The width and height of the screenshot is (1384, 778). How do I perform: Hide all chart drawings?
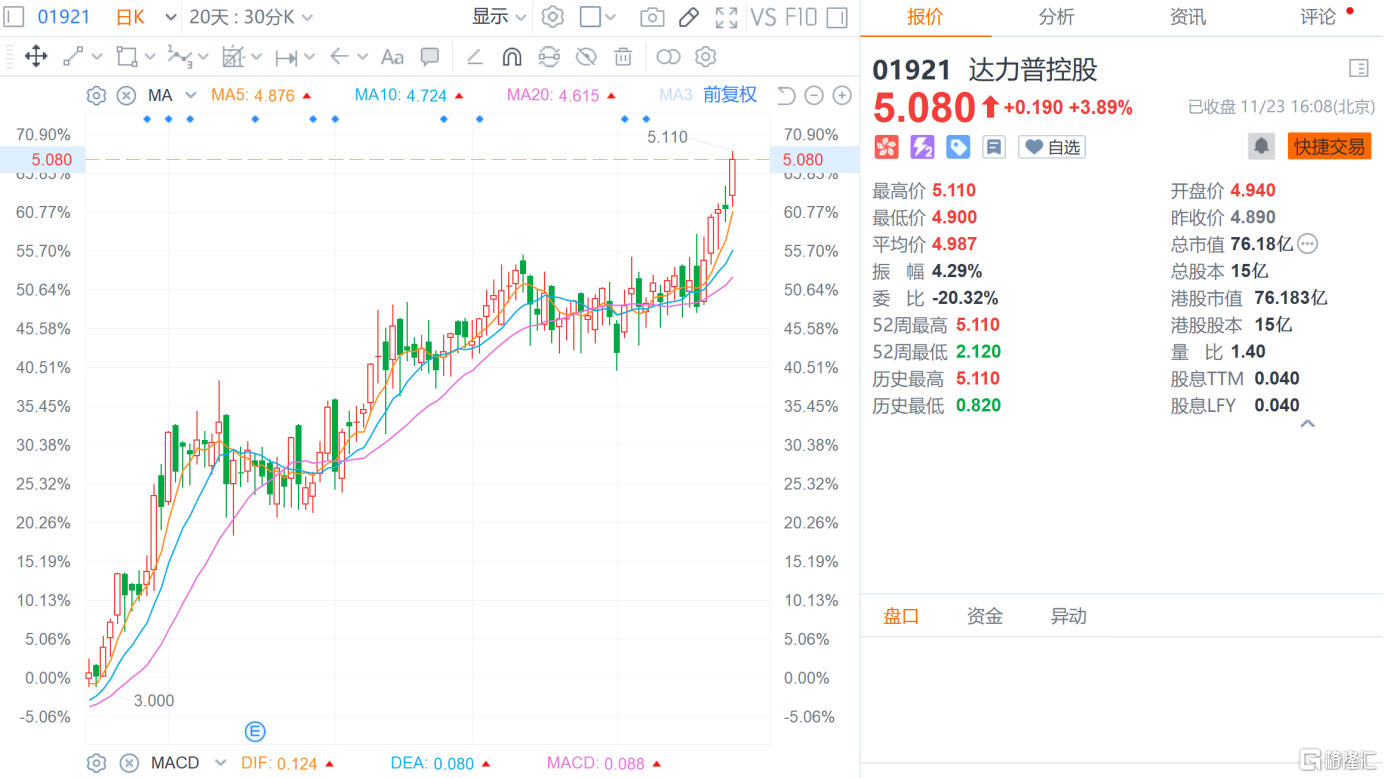coord(586,57)
